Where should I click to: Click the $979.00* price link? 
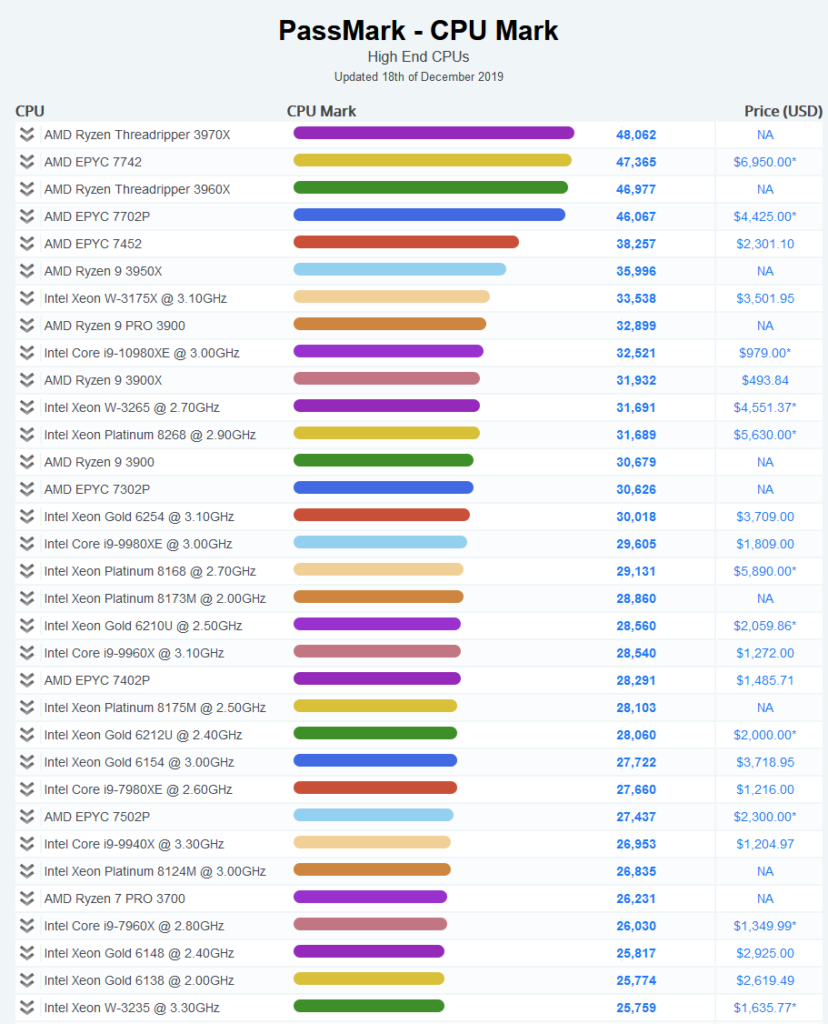[765, 353]
